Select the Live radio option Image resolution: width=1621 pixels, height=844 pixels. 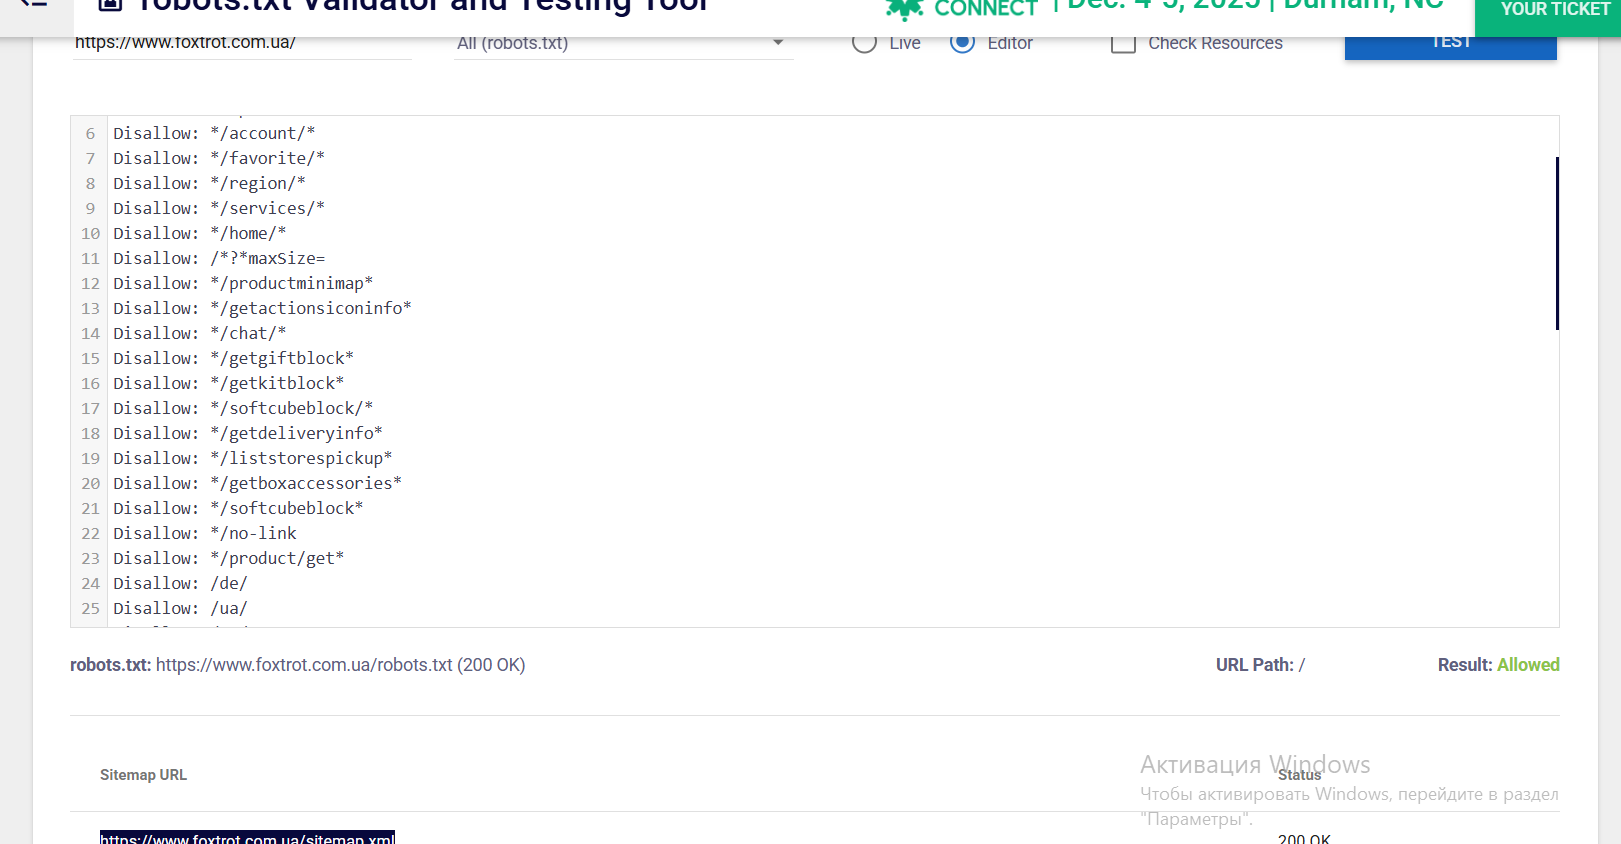pos(865,43)
